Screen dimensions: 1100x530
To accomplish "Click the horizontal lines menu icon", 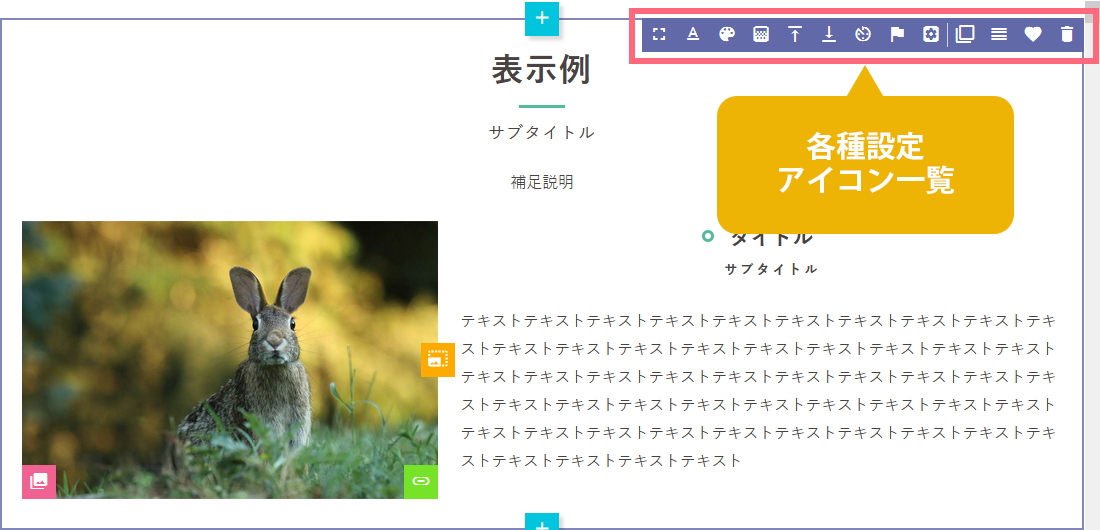I will [999, 34].
